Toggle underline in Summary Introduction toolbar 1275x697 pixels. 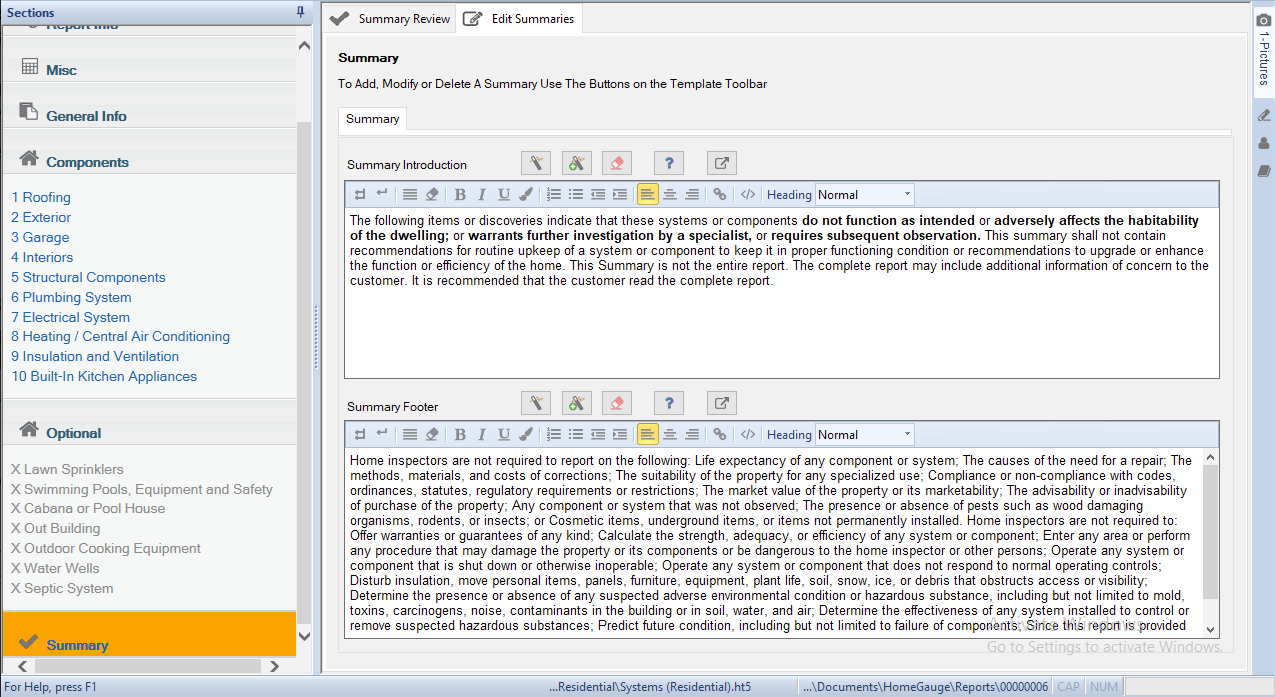click(x=503, y=195)
